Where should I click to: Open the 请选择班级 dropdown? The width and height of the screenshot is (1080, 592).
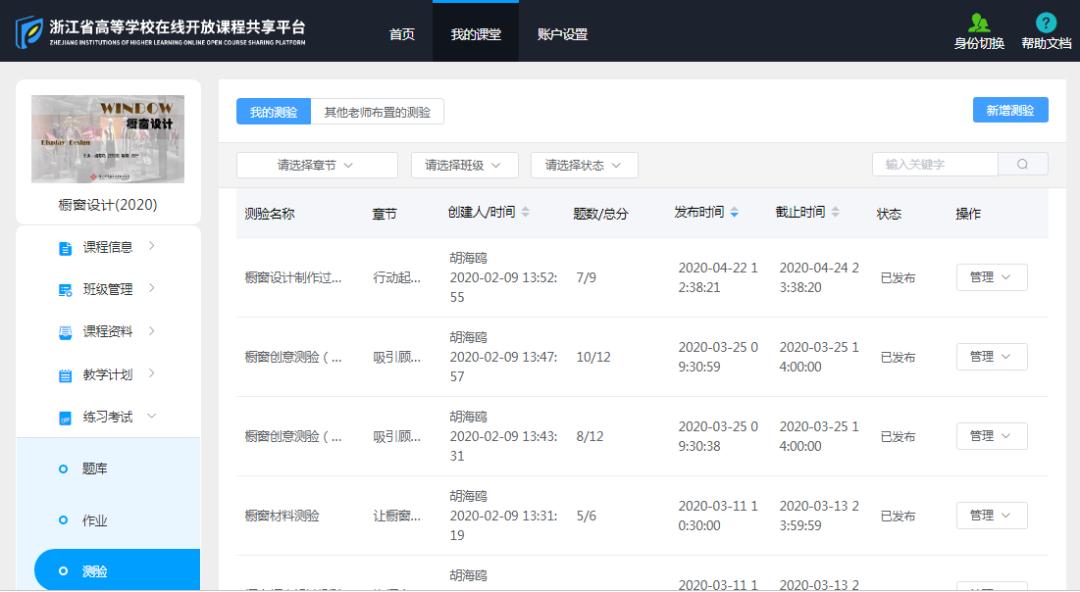point(463,165)
